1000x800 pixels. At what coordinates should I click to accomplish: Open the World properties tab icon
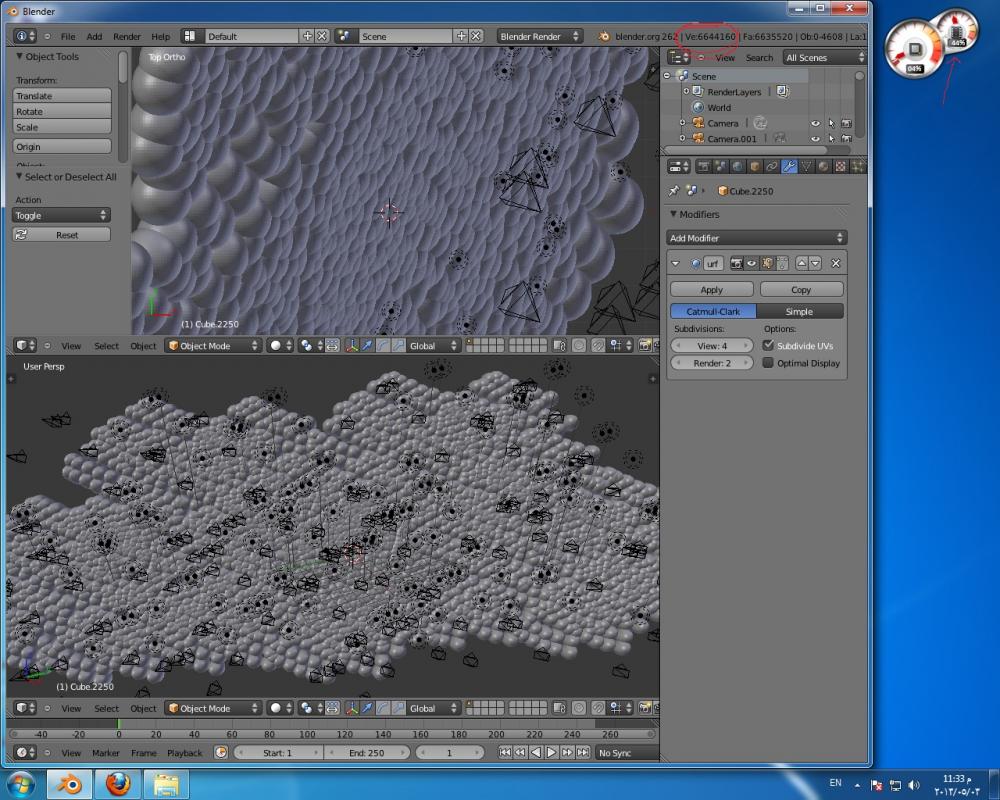coord(738,166)
